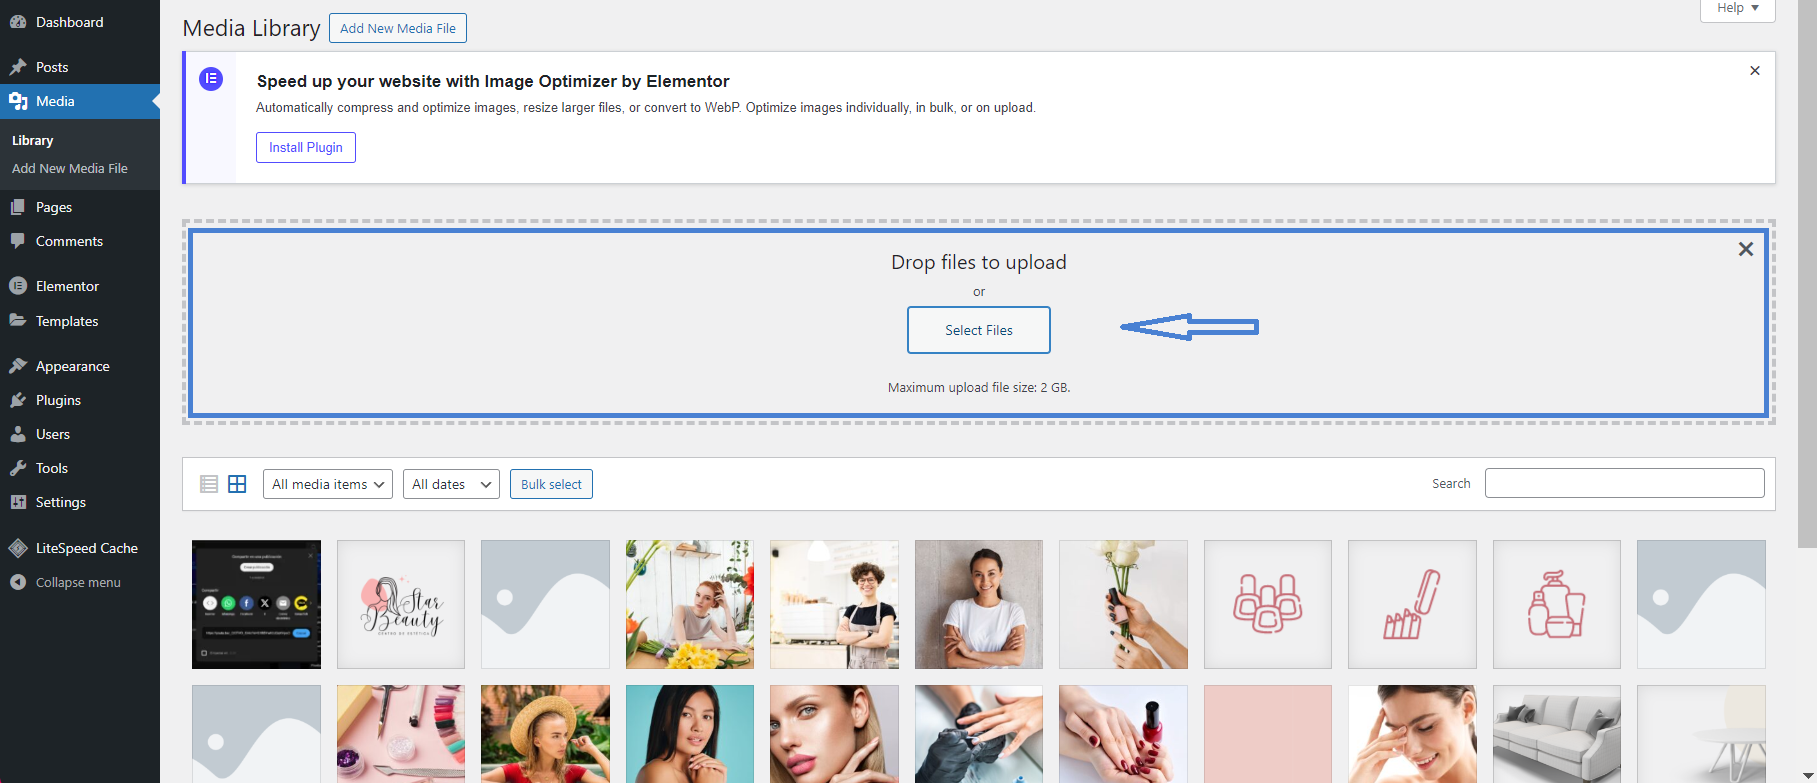
Task: Enable Bulk select mode
Action: (551, 484)
